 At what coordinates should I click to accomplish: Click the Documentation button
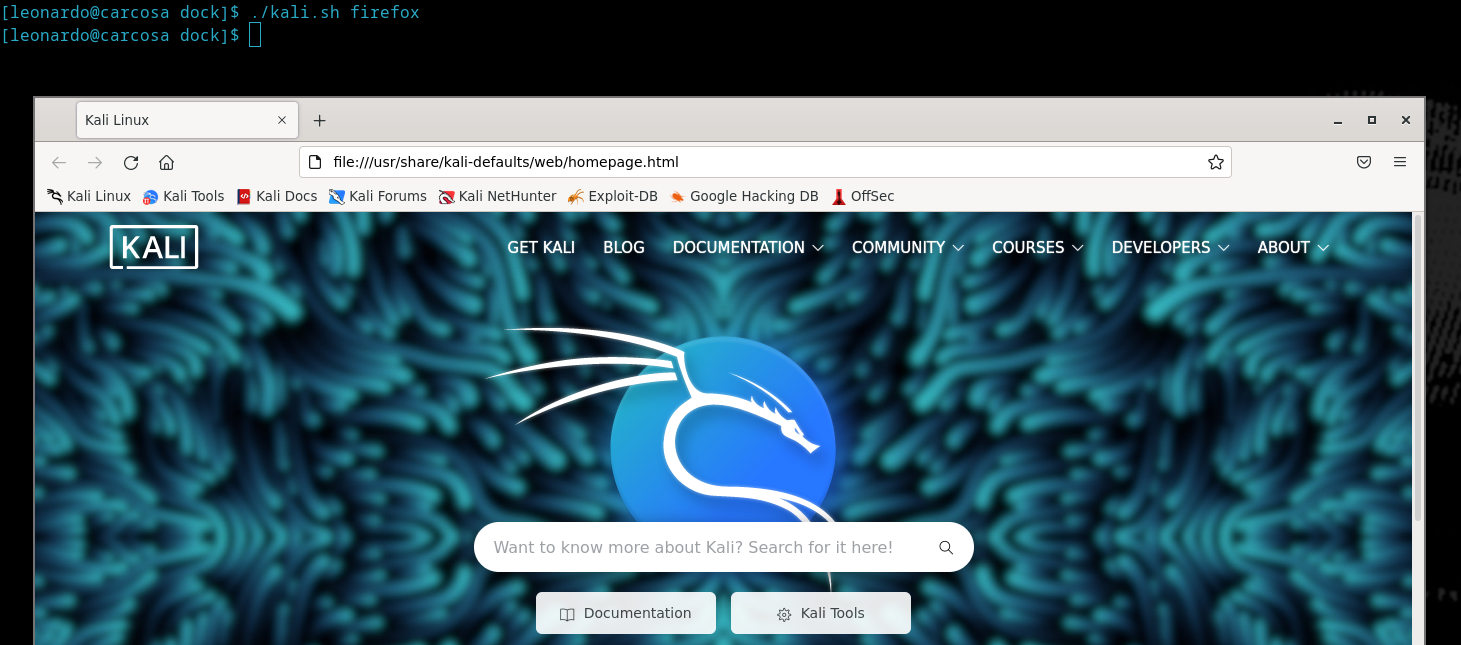pos(626,613)
